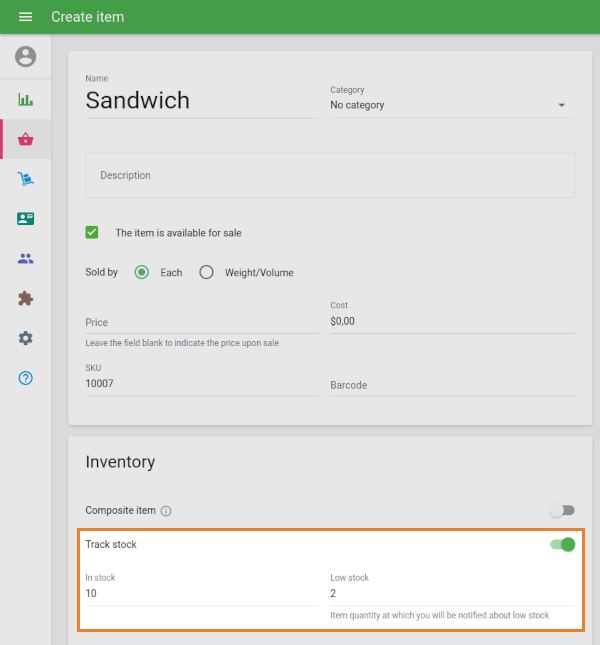Focus the Price input field
This screenshot has width=600, height=645.
201,322
